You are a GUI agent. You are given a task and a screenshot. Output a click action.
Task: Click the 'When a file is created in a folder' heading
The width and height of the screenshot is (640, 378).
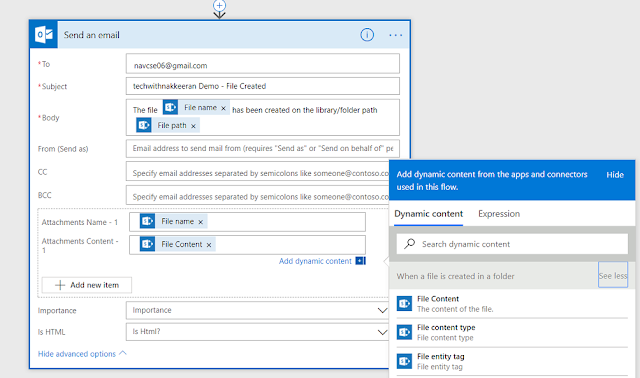click(456, 276)
